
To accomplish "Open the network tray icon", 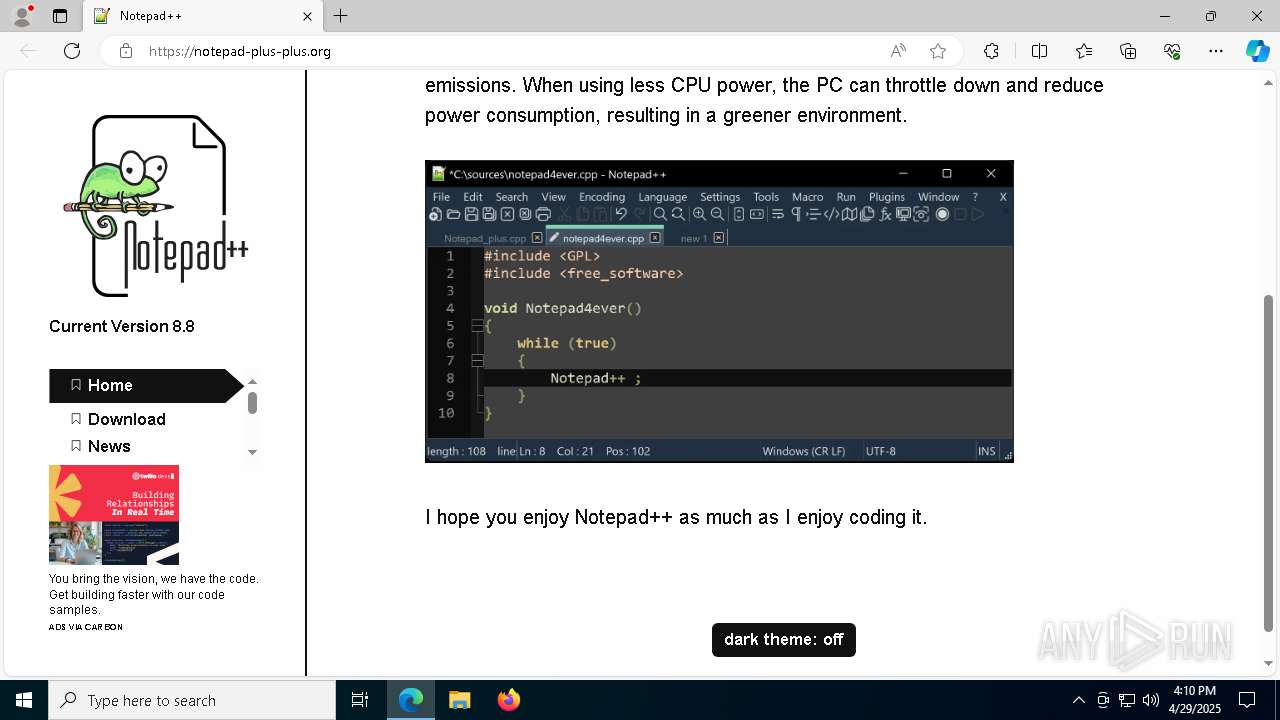I will coord(1126,700).
